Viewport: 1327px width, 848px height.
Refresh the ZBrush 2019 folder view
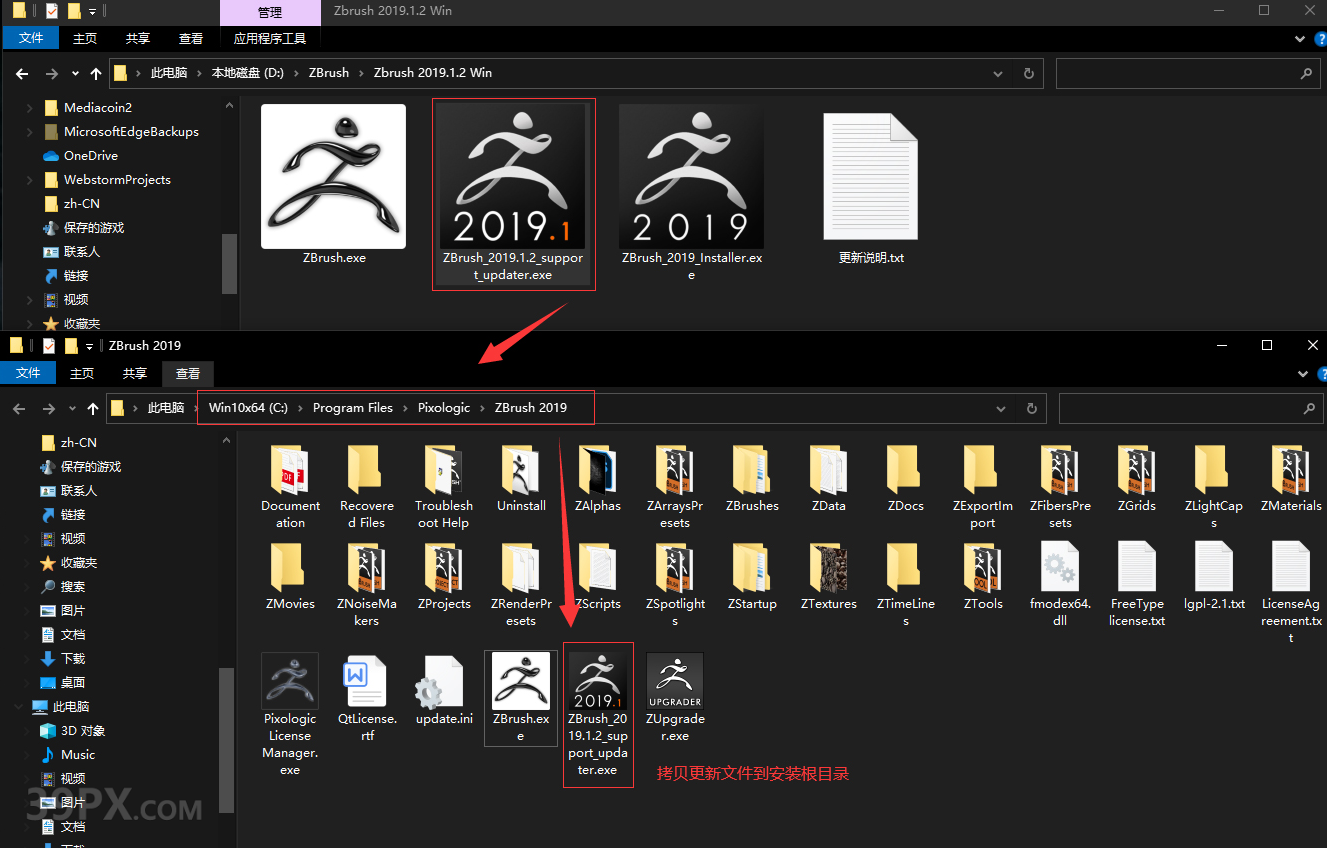pos(1031,408)
